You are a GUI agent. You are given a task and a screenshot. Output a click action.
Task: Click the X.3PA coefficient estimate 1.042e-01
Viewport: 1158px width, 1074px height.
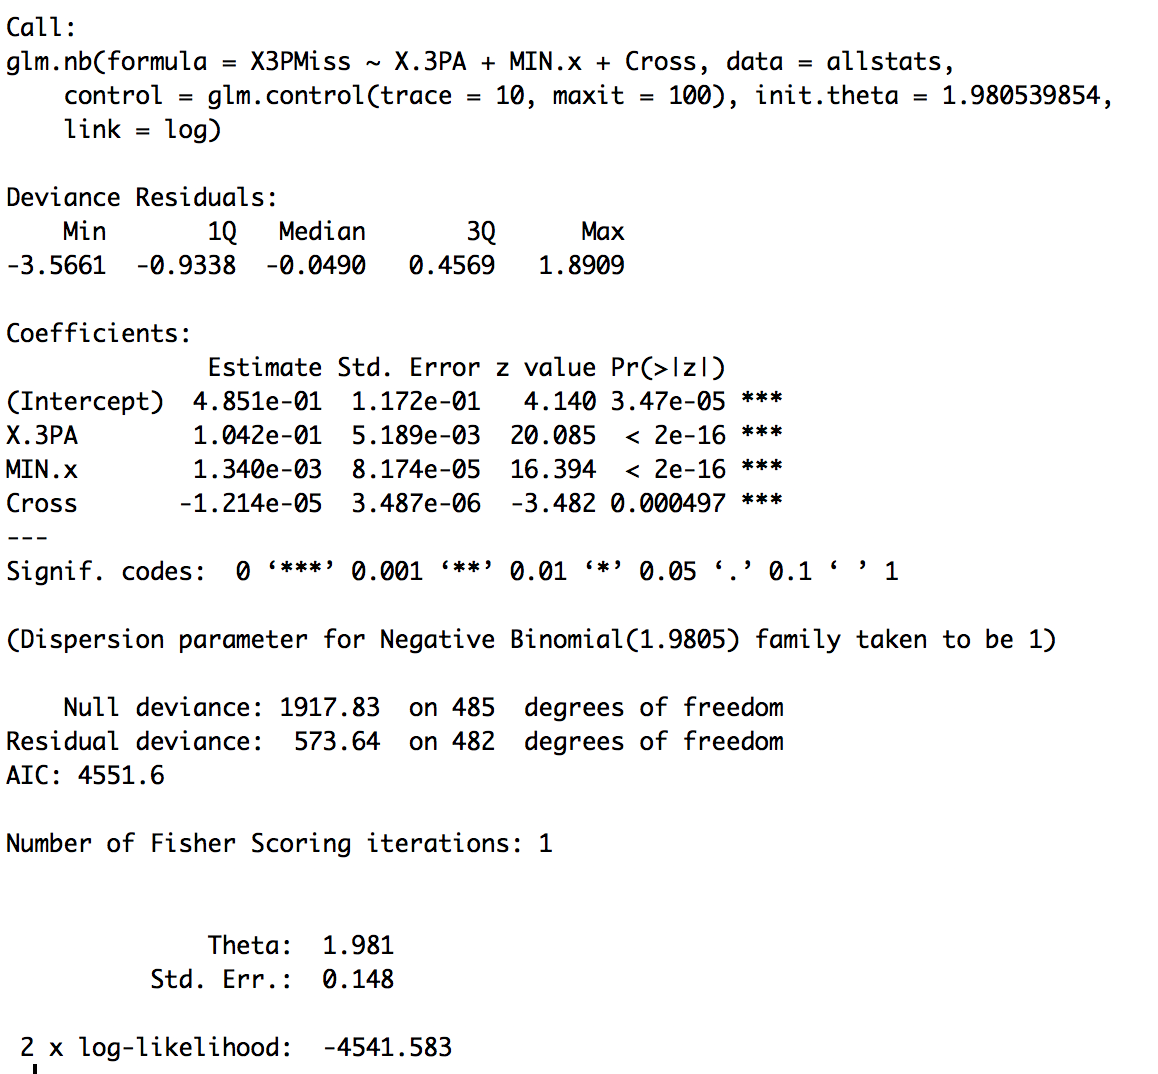tap(257, 435)
